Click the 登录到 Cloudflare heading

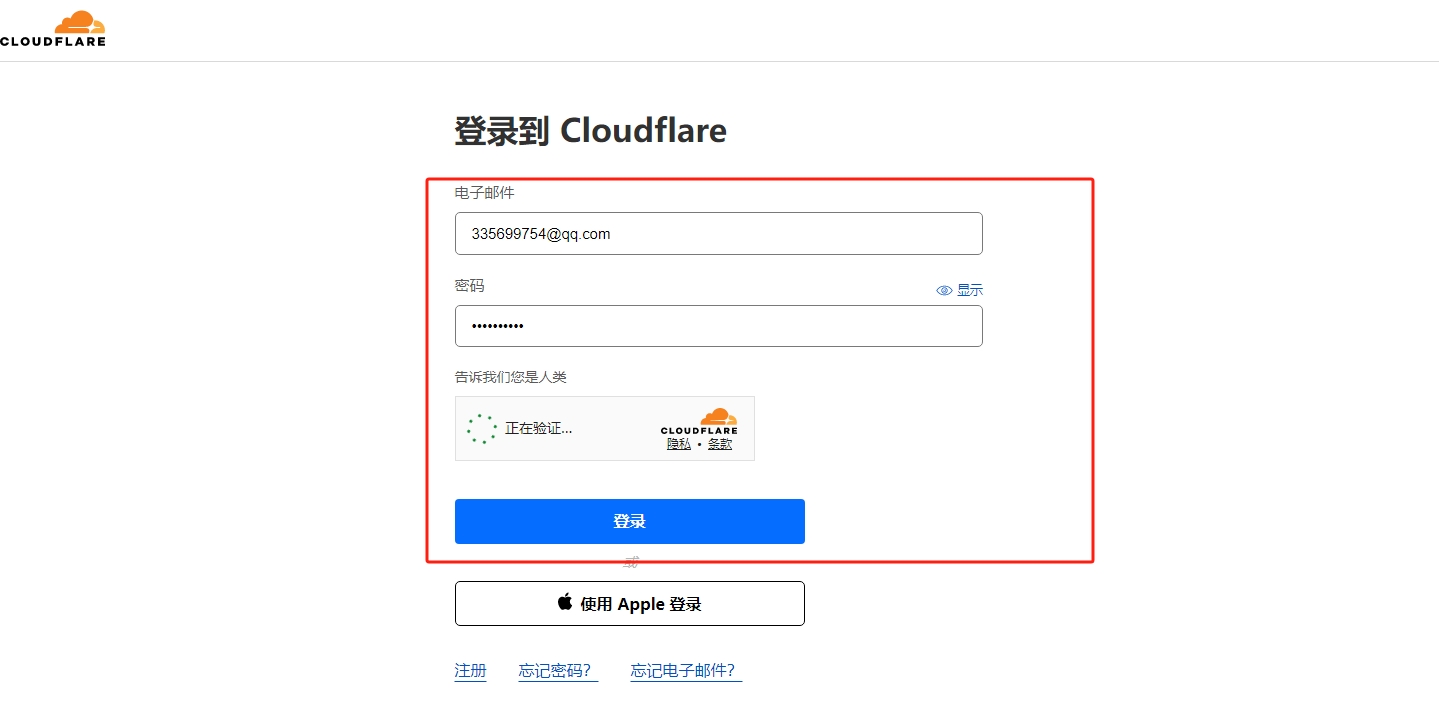tap(590, 131)
